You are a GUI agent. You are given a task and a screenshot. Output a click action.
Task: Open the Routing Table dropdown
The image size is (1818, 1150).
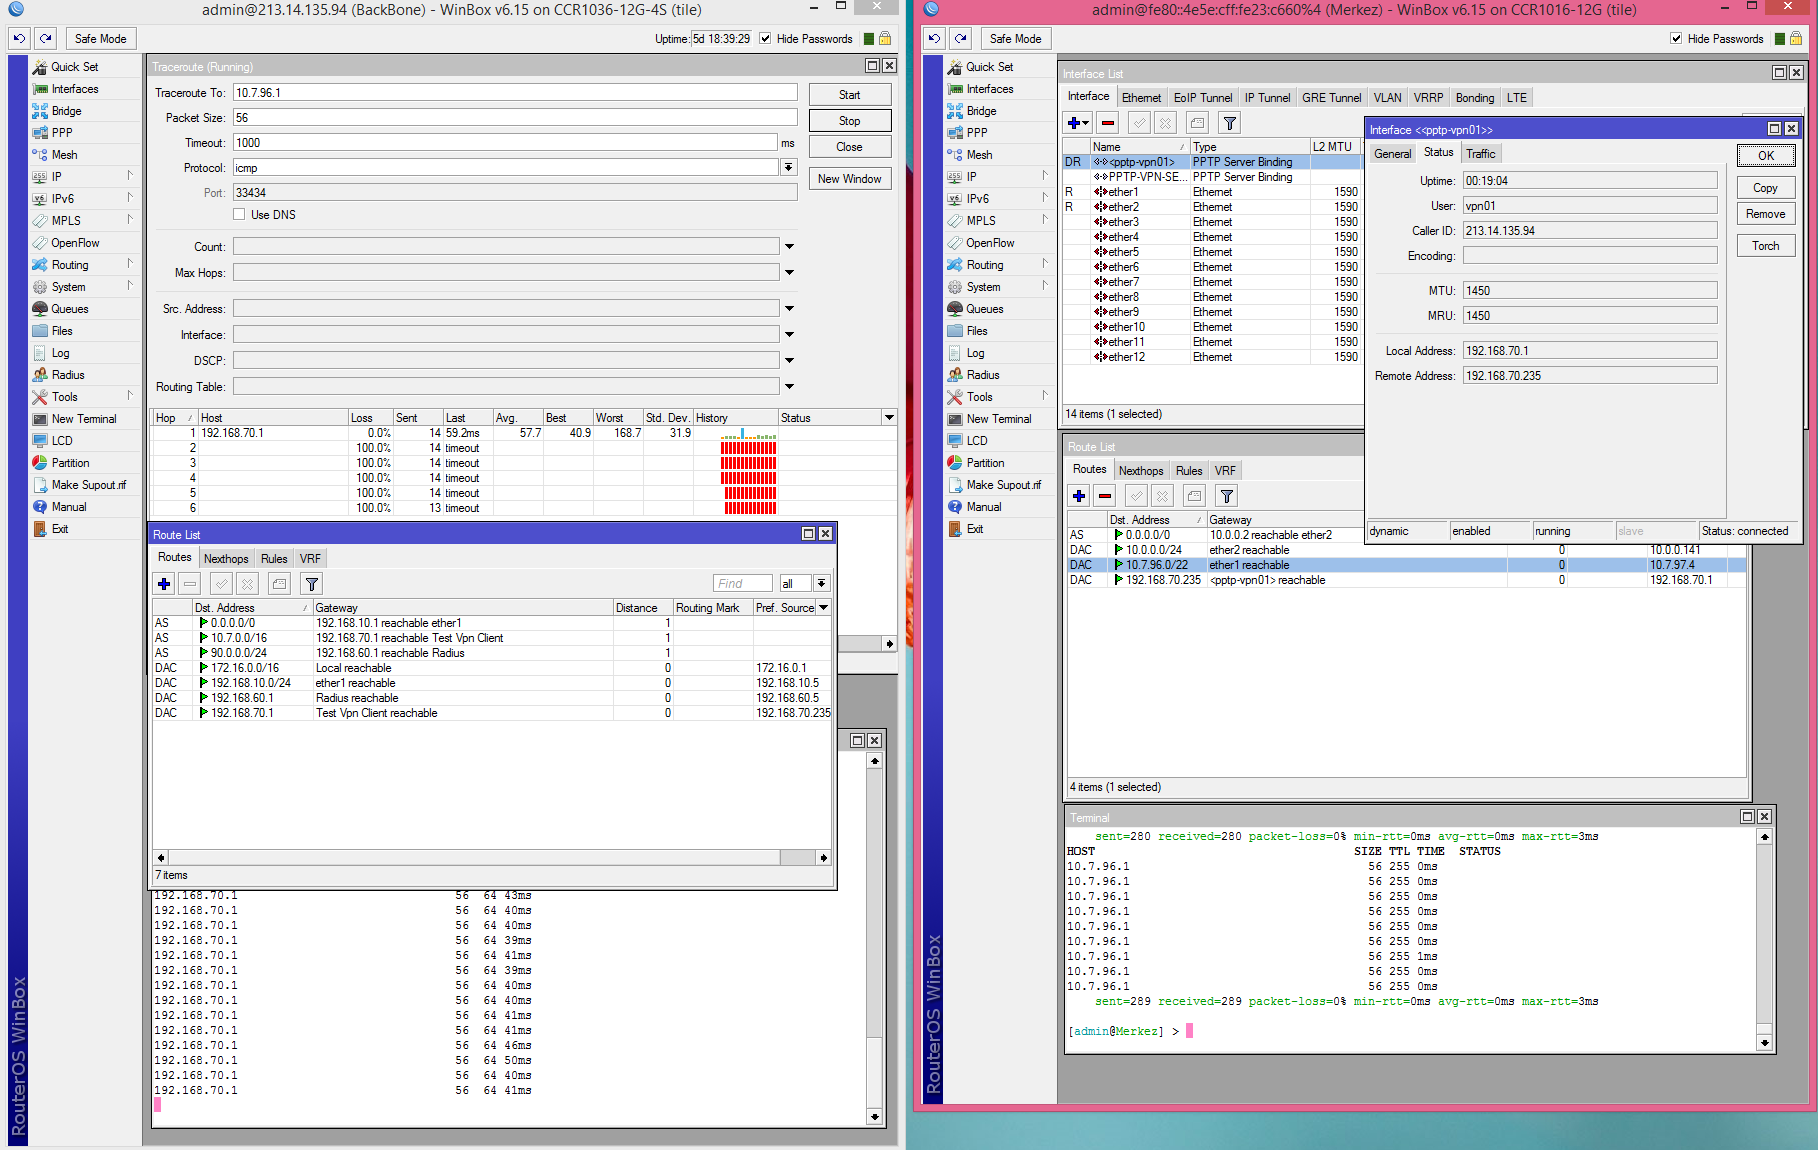click(789, 386)
